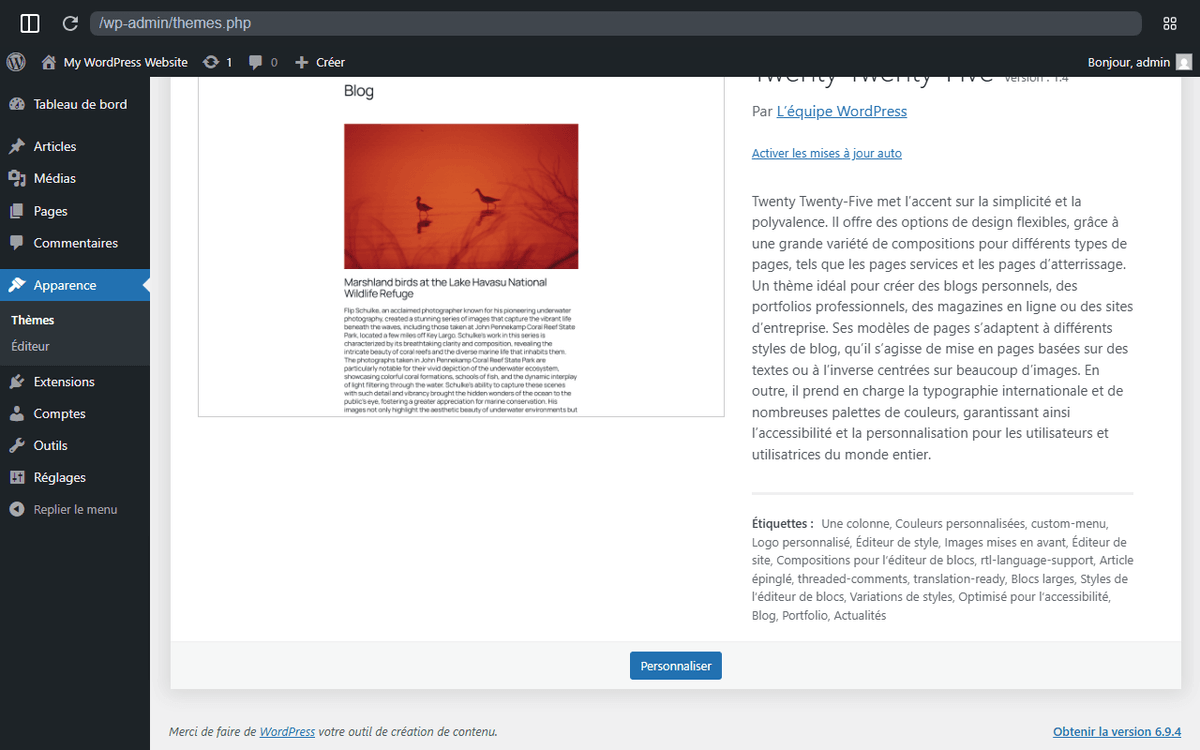Click the theme screenshot preview image
Screen dimensions: 1200x750
pyautogui.click(x=461, y=250)
